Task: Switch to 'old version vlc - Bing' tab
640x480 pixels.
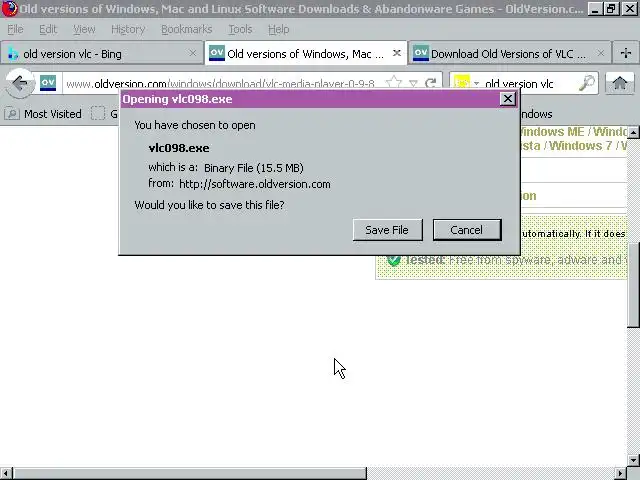Action: point(101,53)
